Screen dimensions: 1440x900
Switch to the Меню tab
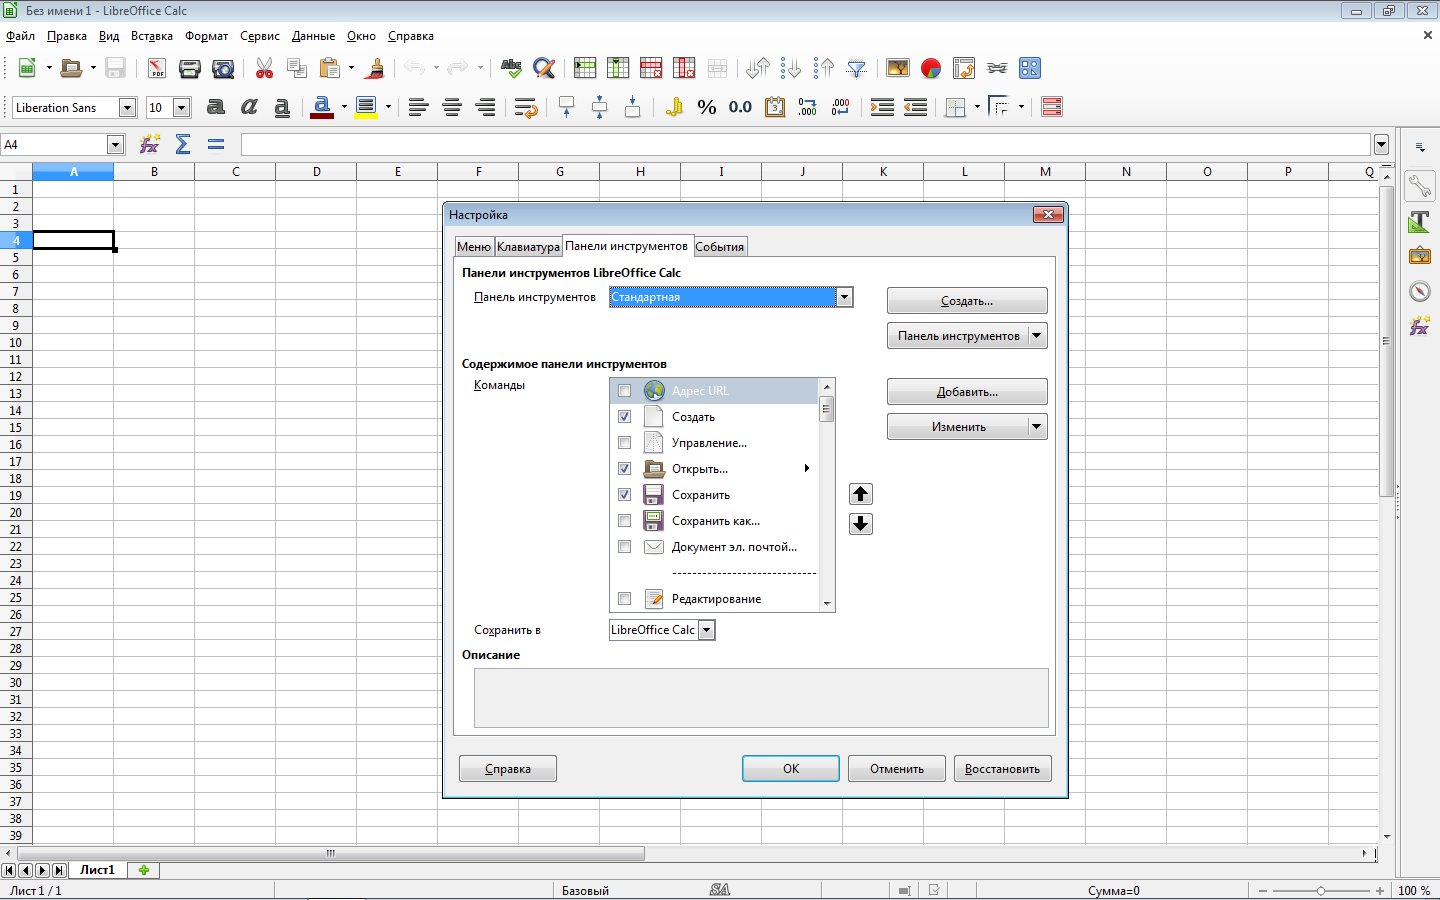[x=474, y=247]
